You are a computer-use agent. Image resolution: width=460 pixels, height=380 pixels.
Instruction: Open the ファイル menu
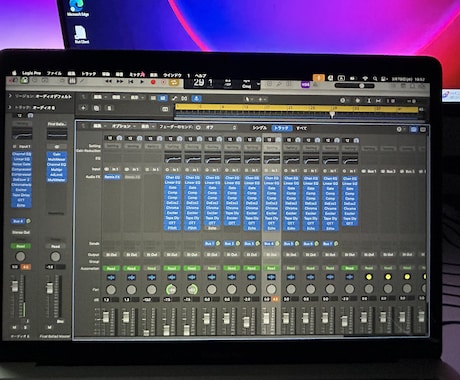click(x=54, y=73)
